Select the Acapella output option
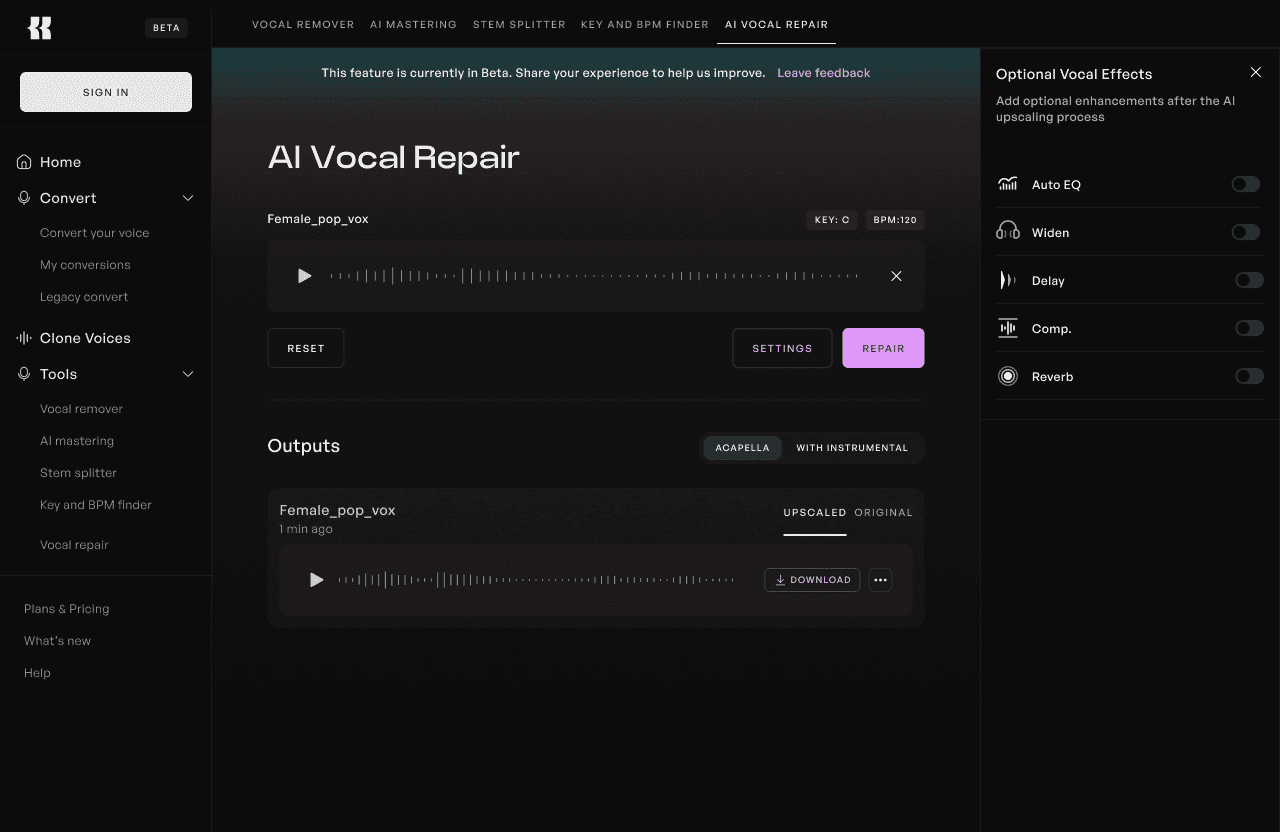Screen dimensions: 1280x832 [742, 448]
